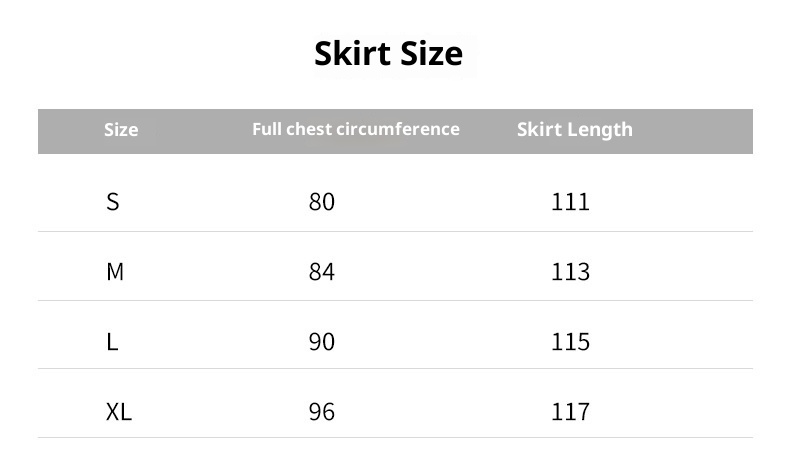Click the word "Full" in the header
This screenshot has height=466, width=790.
coord(267,129)
